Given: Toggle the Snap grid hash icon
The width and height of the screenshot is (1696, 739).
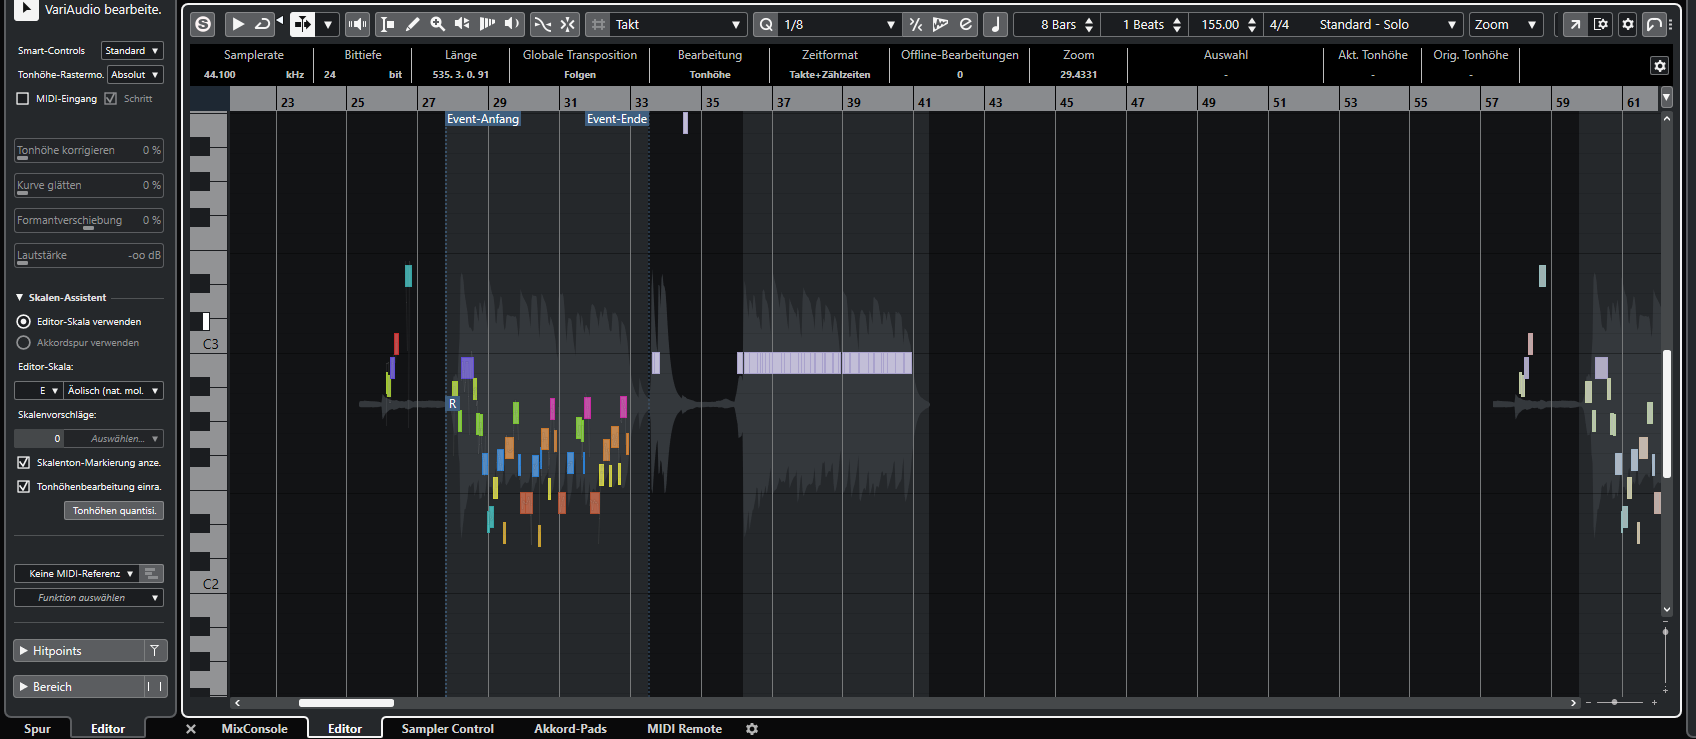Looking at the screenshot, I should click(598, 24).
